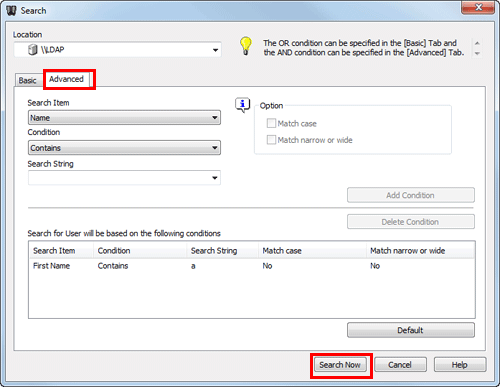
Task: Expand the Condition dropdown showing Contains
Action: pos(124,148)
